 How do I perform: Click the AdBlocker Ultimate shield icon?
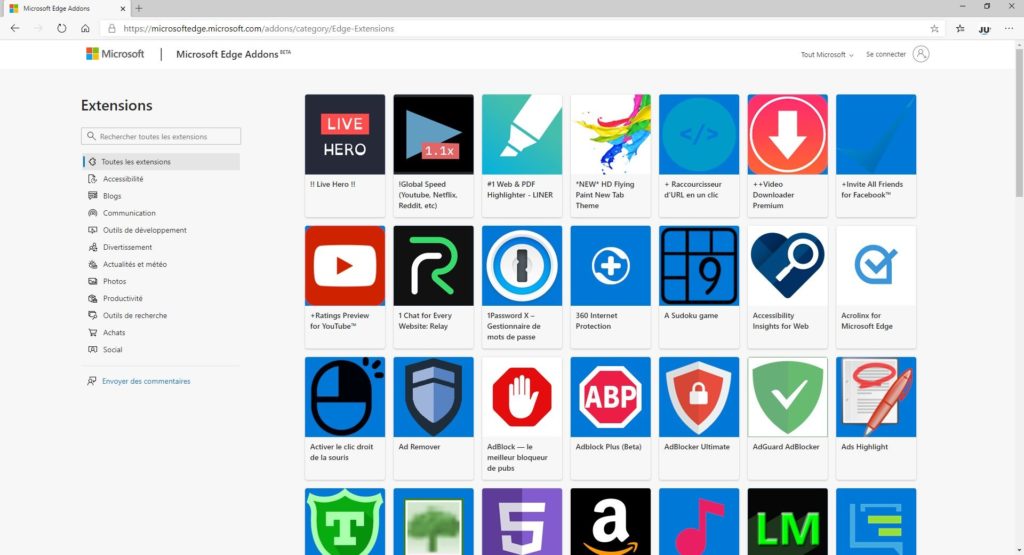click(699, 397)
